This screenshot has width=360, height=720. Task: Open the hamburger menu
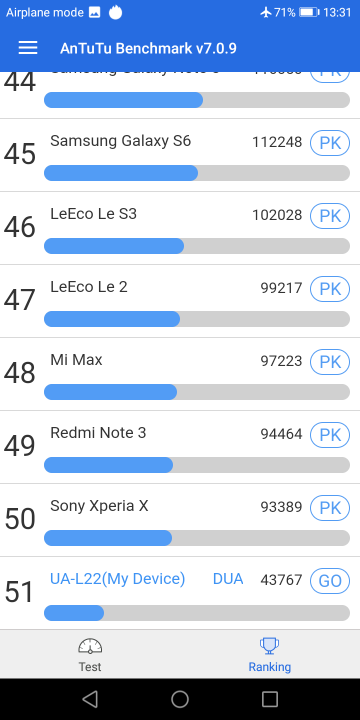point(28,48)
